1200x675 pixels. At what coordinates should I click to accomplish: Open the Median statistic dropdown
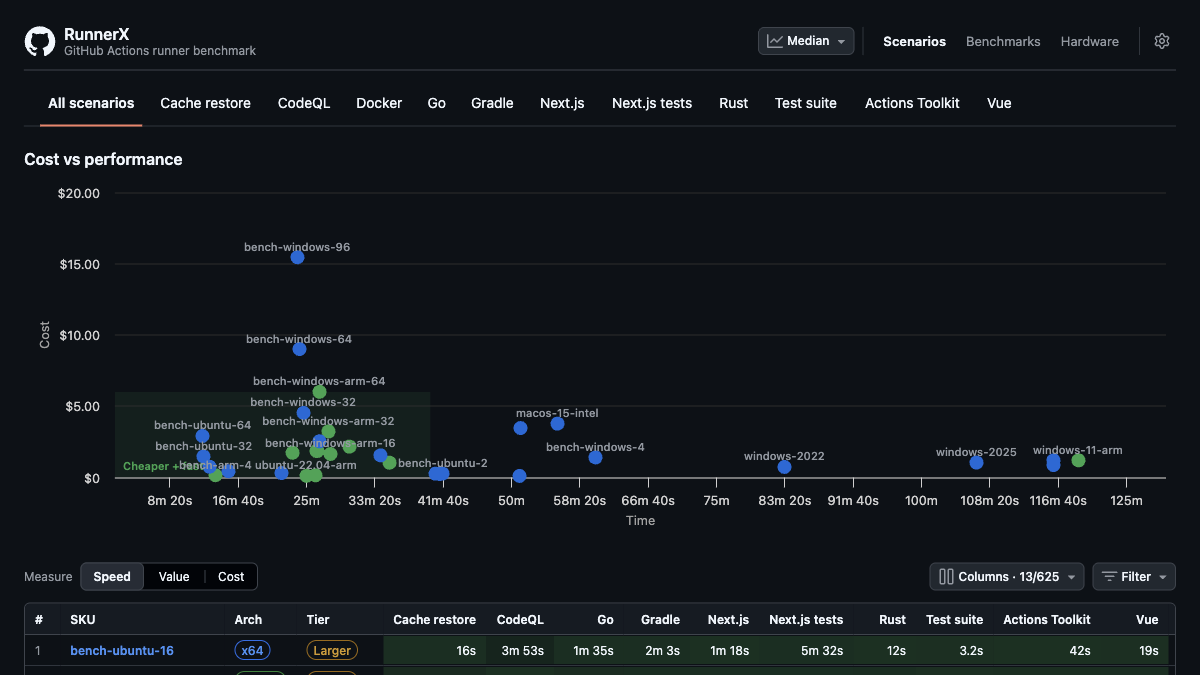pos(806,41)
